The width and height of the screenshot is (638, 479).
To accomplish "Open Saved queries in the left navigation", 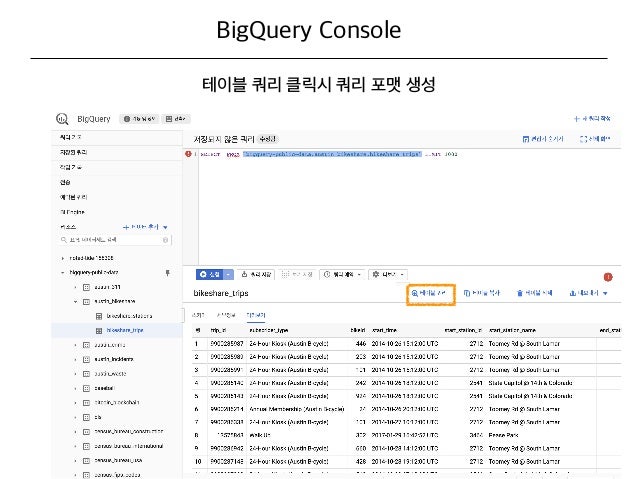I will pos(73,152).
